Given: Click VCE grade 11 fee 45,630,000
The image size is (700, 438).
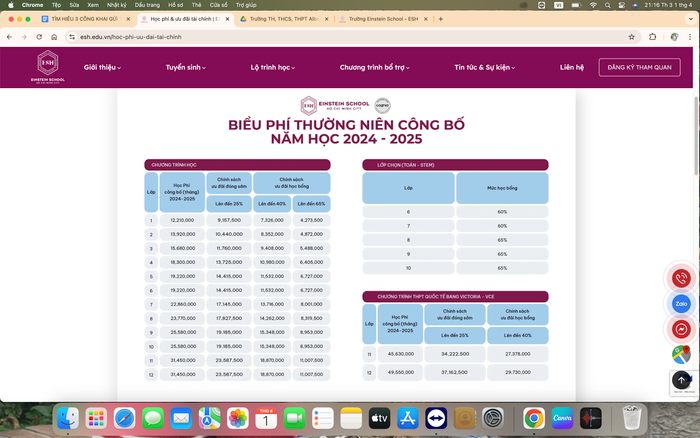Looking at the screenshot, I should pos(400,354).
